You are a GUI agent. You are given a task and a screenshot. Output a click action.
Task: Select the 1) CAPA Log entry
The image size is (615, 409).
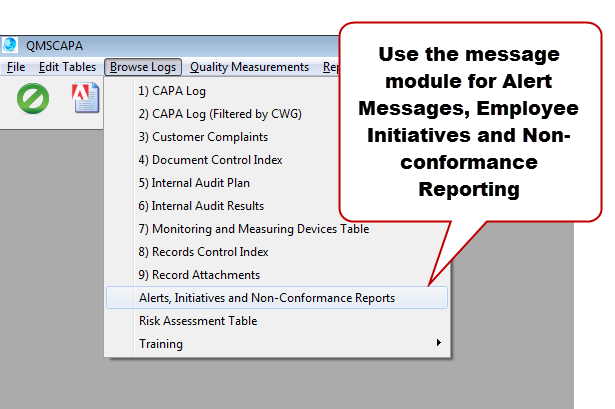point(174,91)
